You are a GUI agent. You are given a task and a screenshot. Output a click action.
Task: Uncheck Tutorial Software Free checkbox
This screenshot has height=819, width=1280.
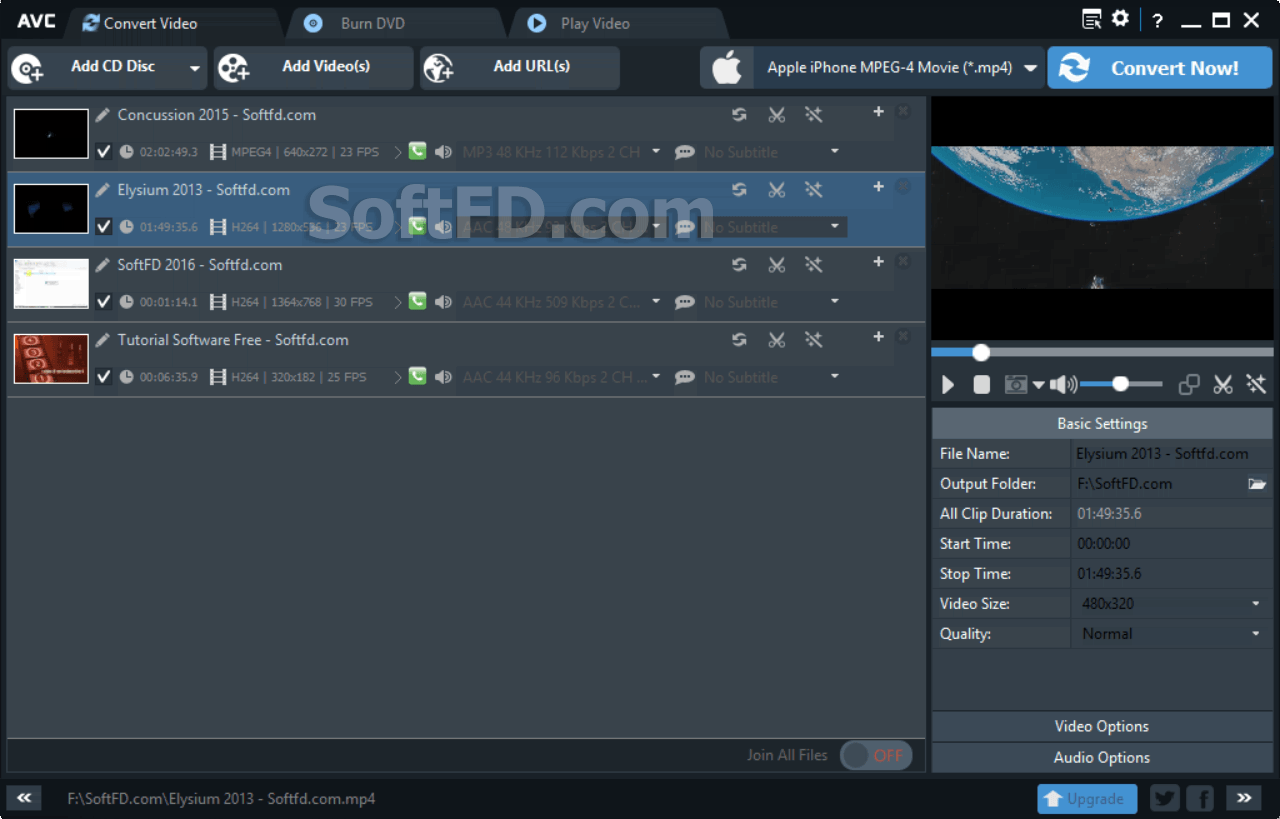[x=103, y=377]
